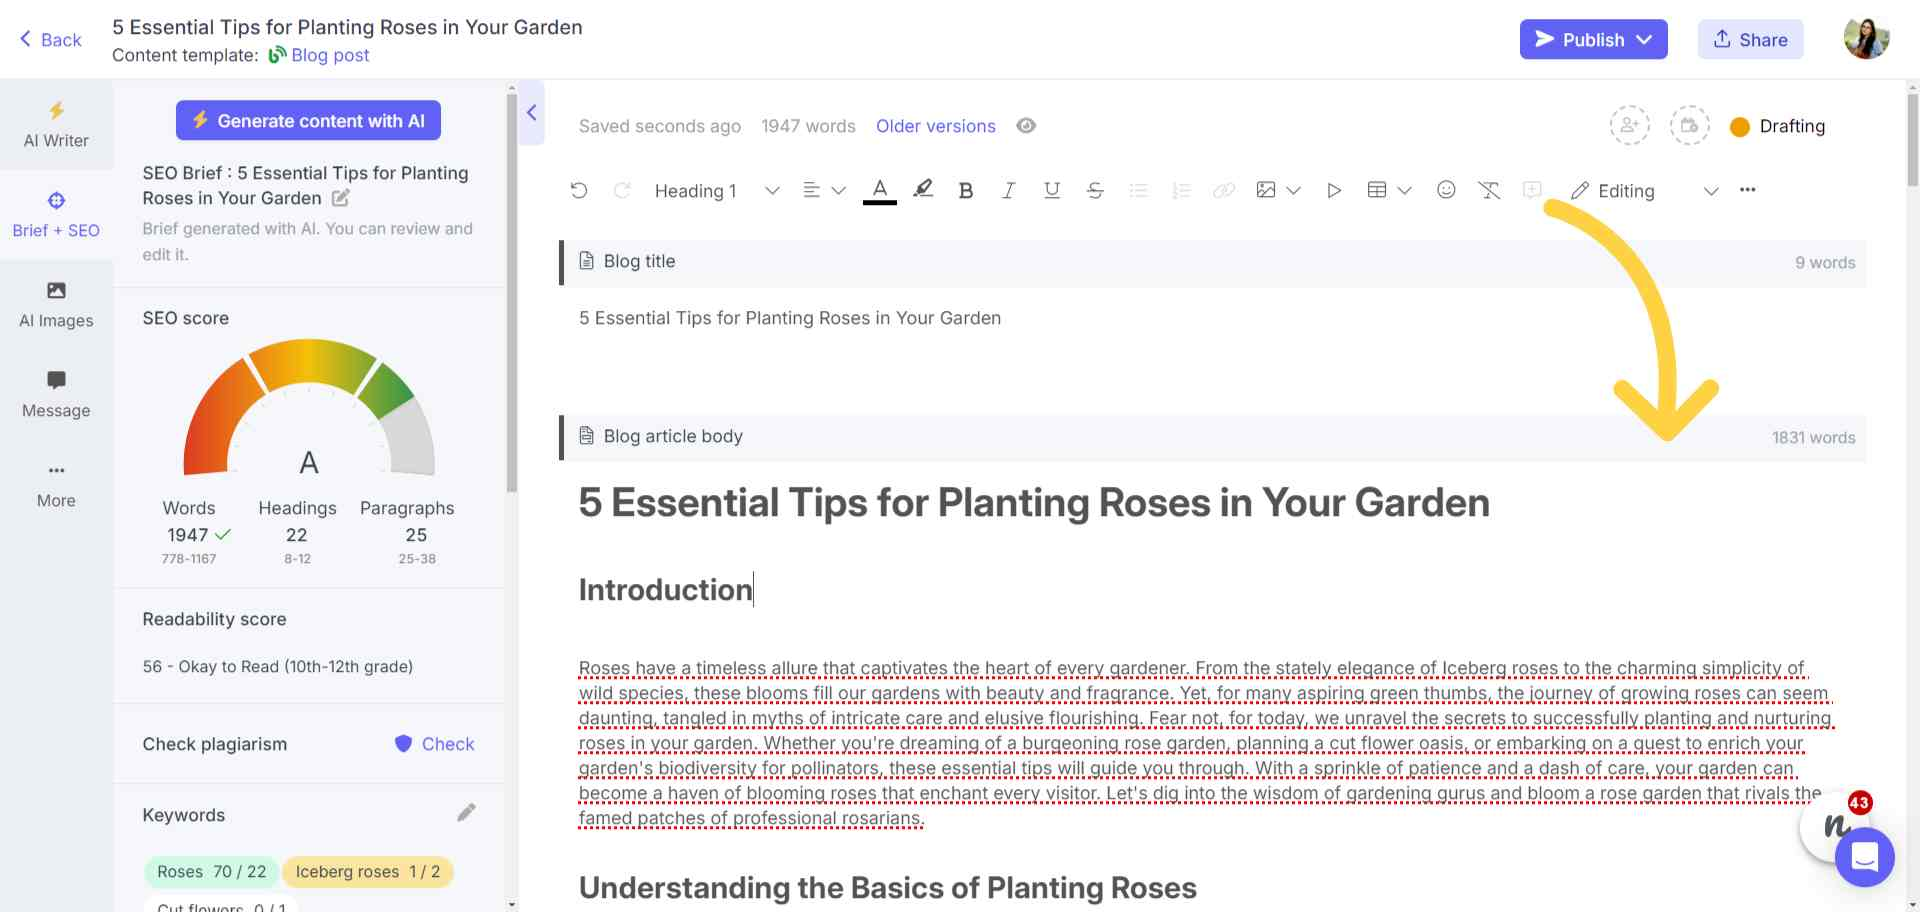
Task: Open the AI Images panel
Action: tap(56, 303)
